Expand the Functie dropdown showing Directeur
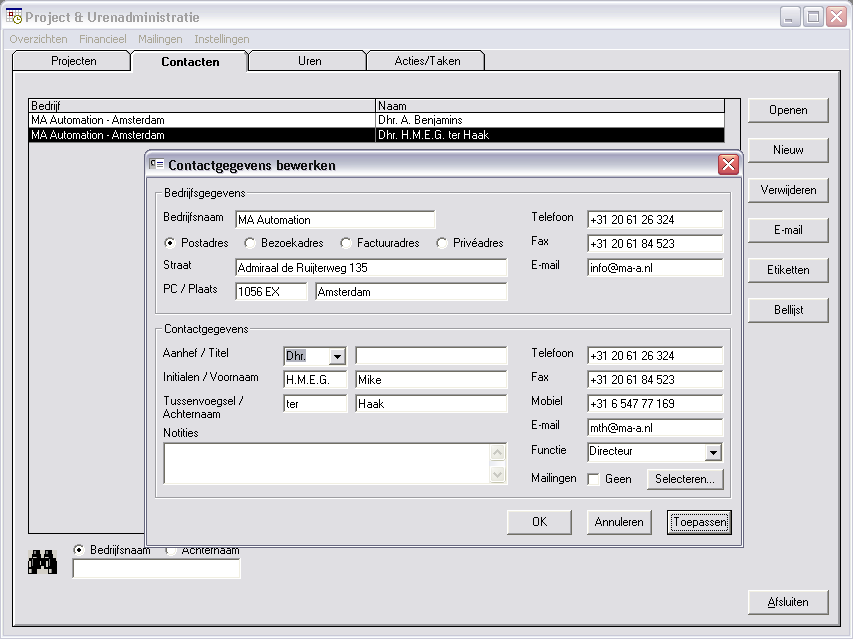This screenshot has width=853, height=639. coord(713,452)
